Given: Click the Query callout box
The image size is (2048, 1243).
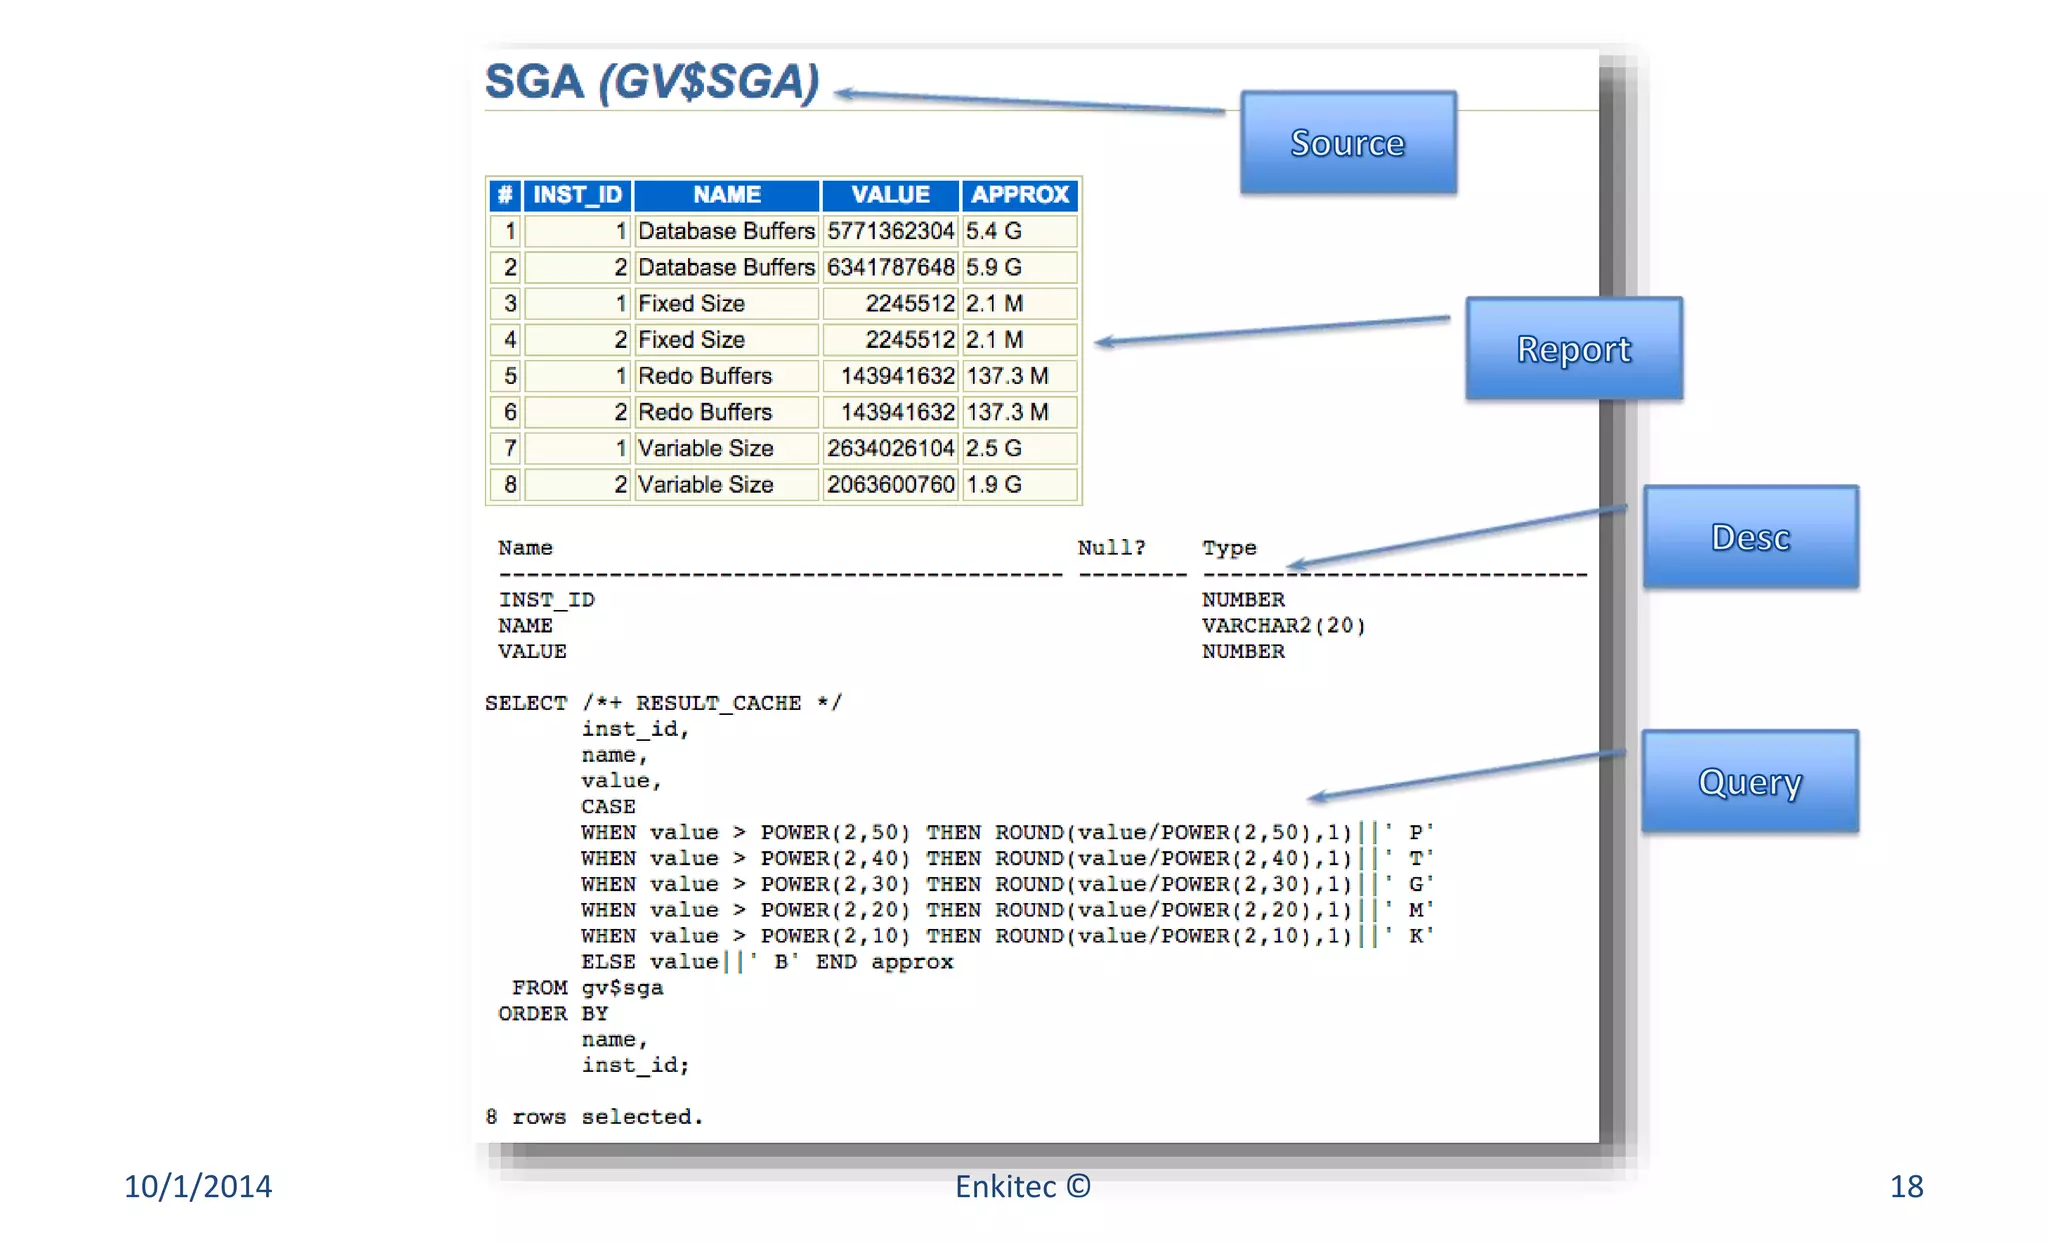Looking at the screenshot, I should pos(1749,781).
